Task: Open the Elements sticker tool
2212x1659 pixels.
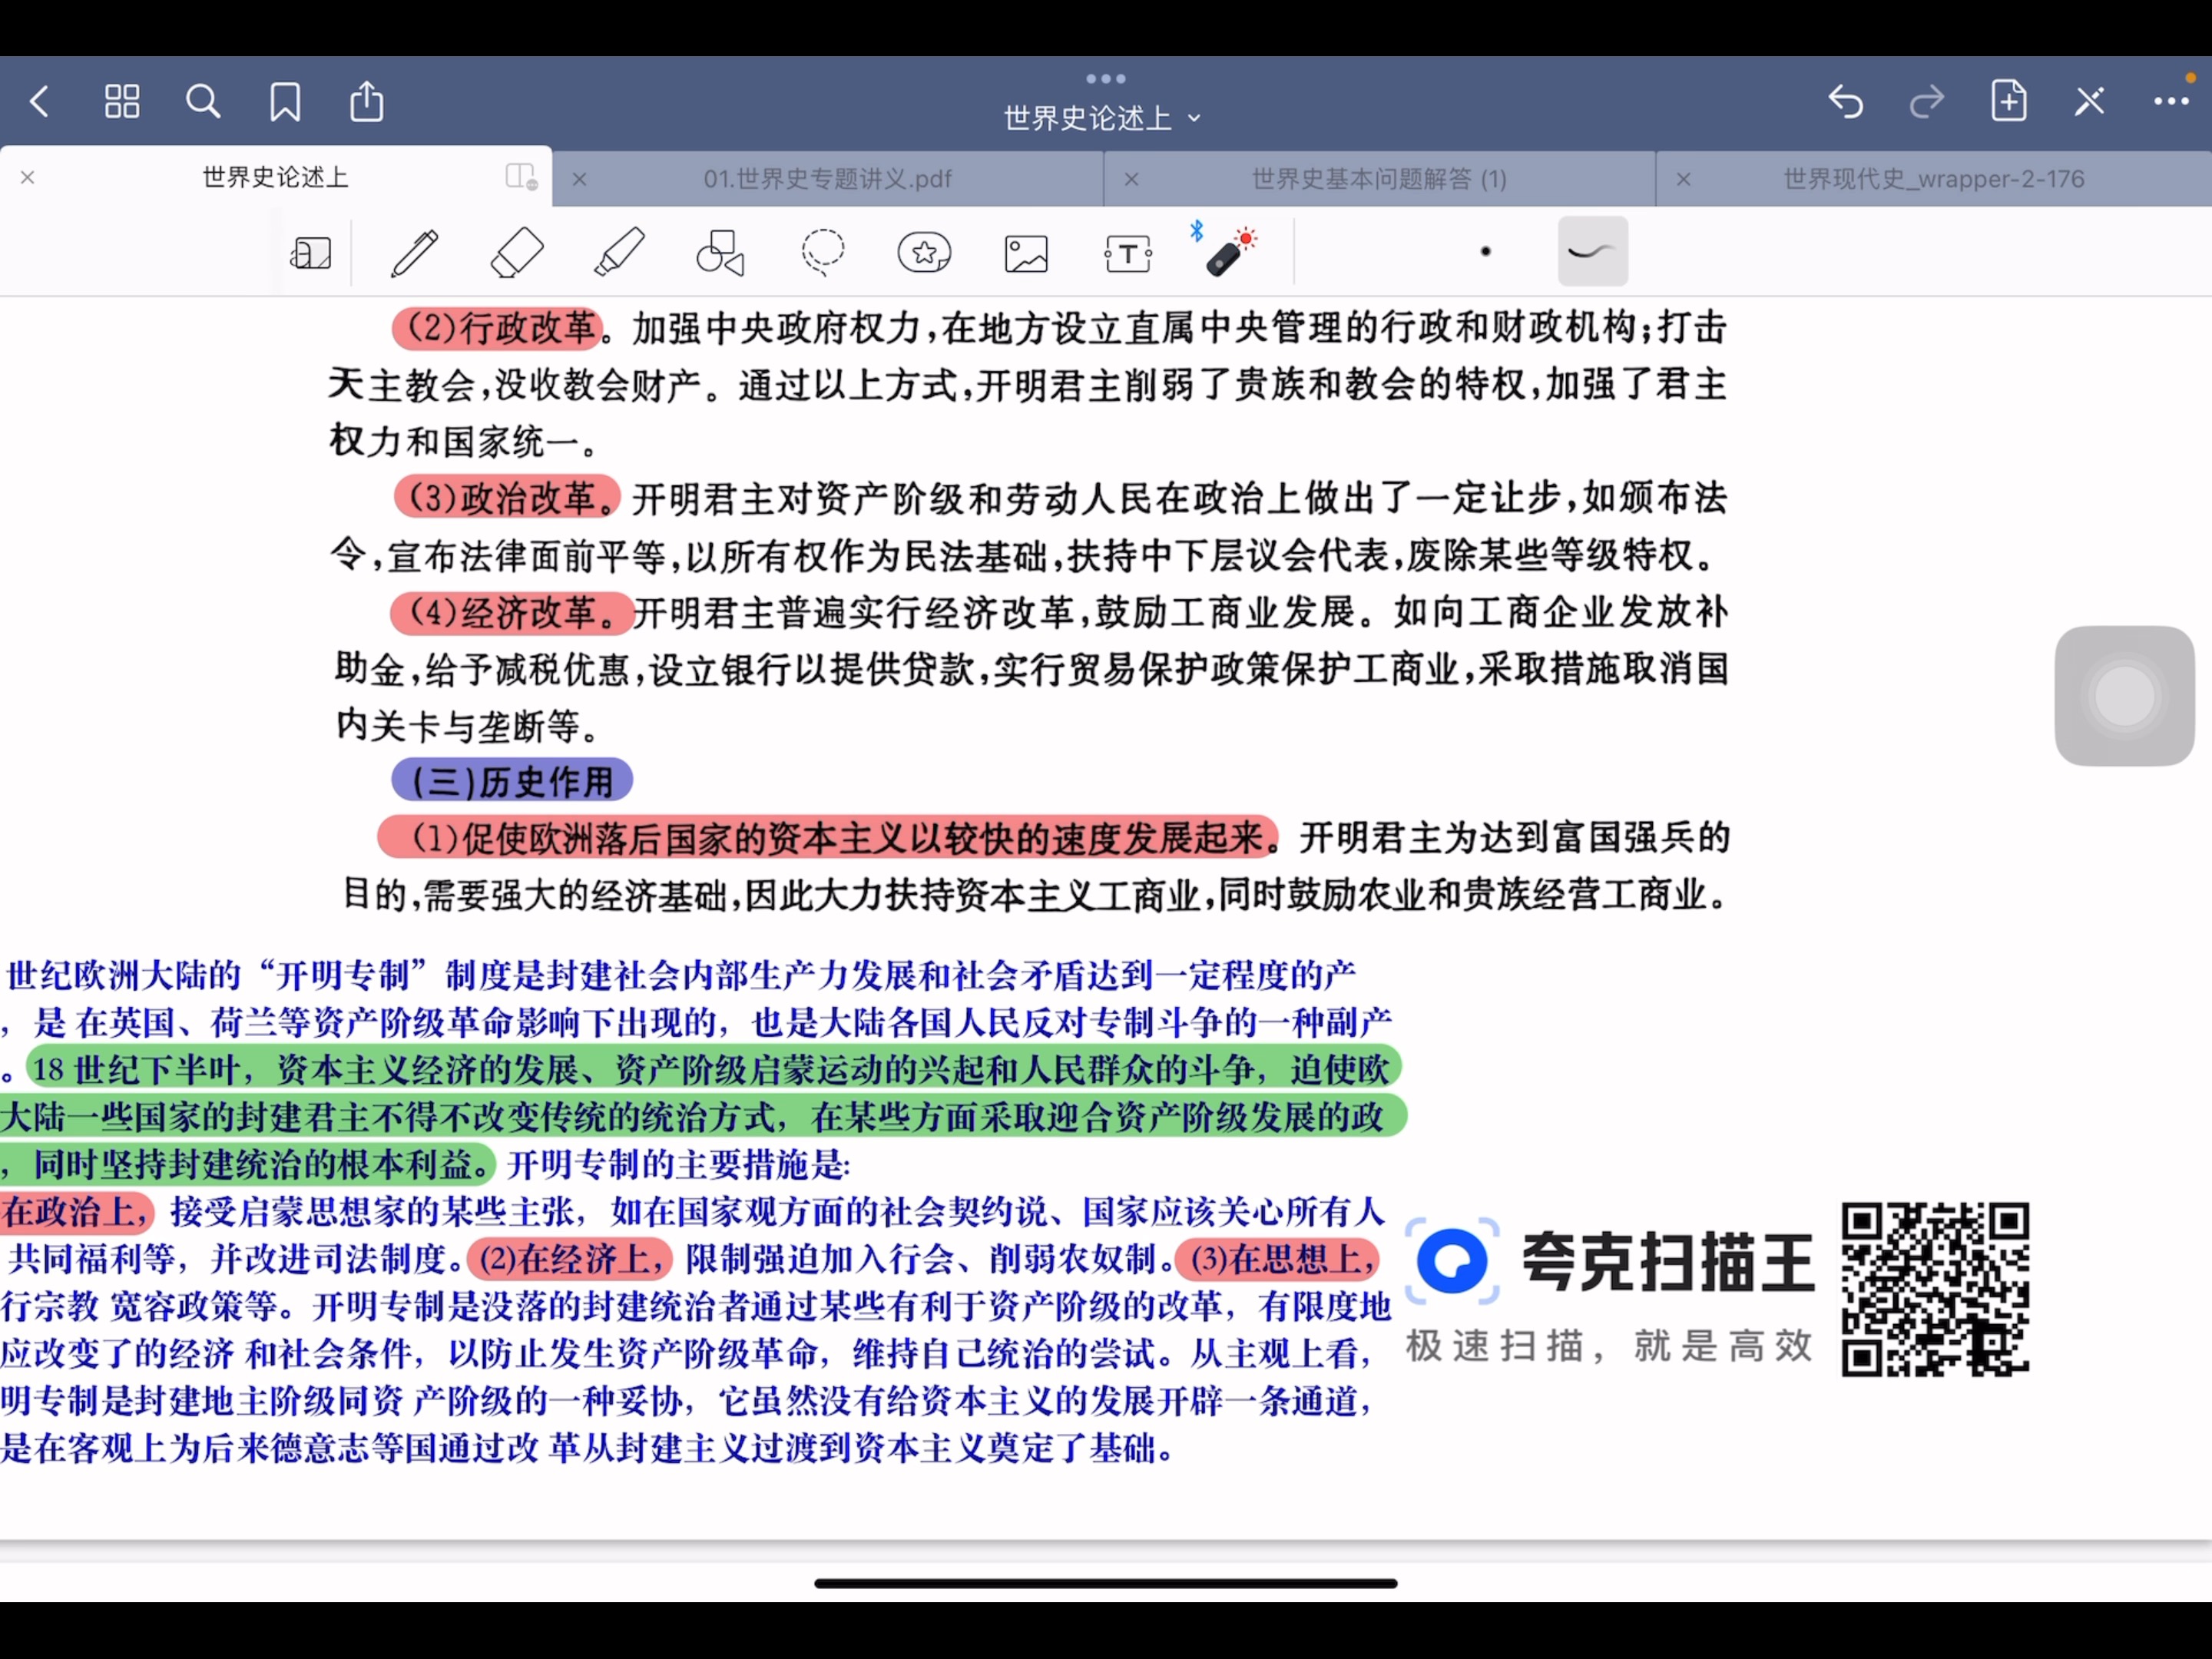Action: (x=925, y=252)
